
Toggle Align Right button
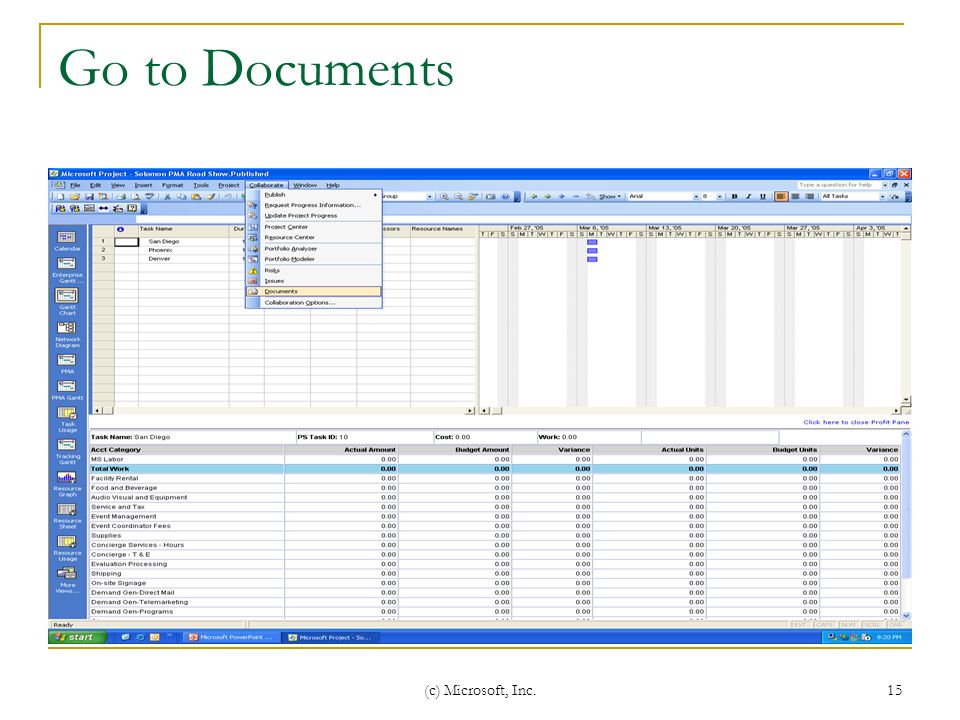(809, 197)
